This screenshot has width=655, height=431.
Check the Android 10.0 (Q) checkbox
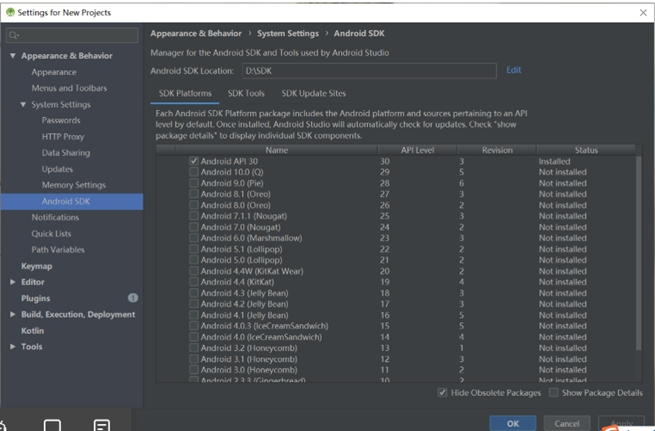point(194,172)
